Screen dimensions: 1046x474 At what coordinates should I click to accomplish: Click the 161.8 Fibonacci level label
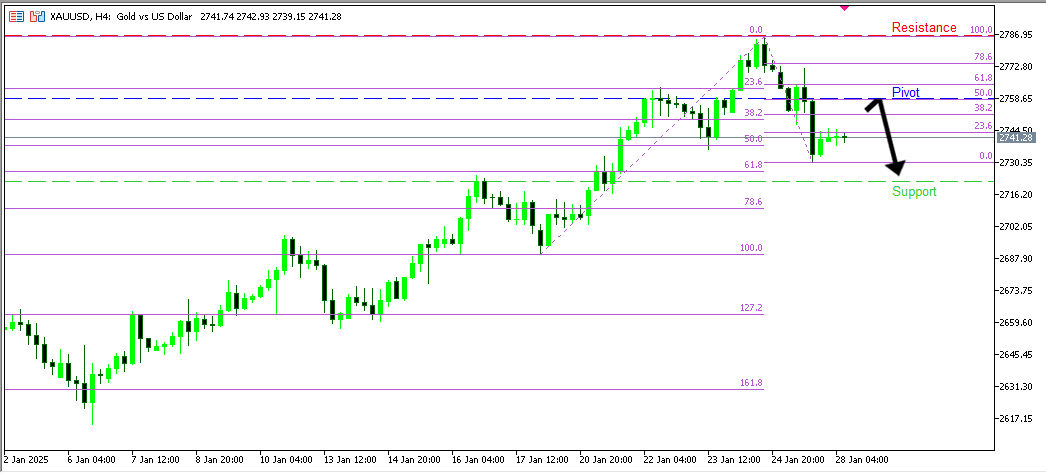coord(751,383)
